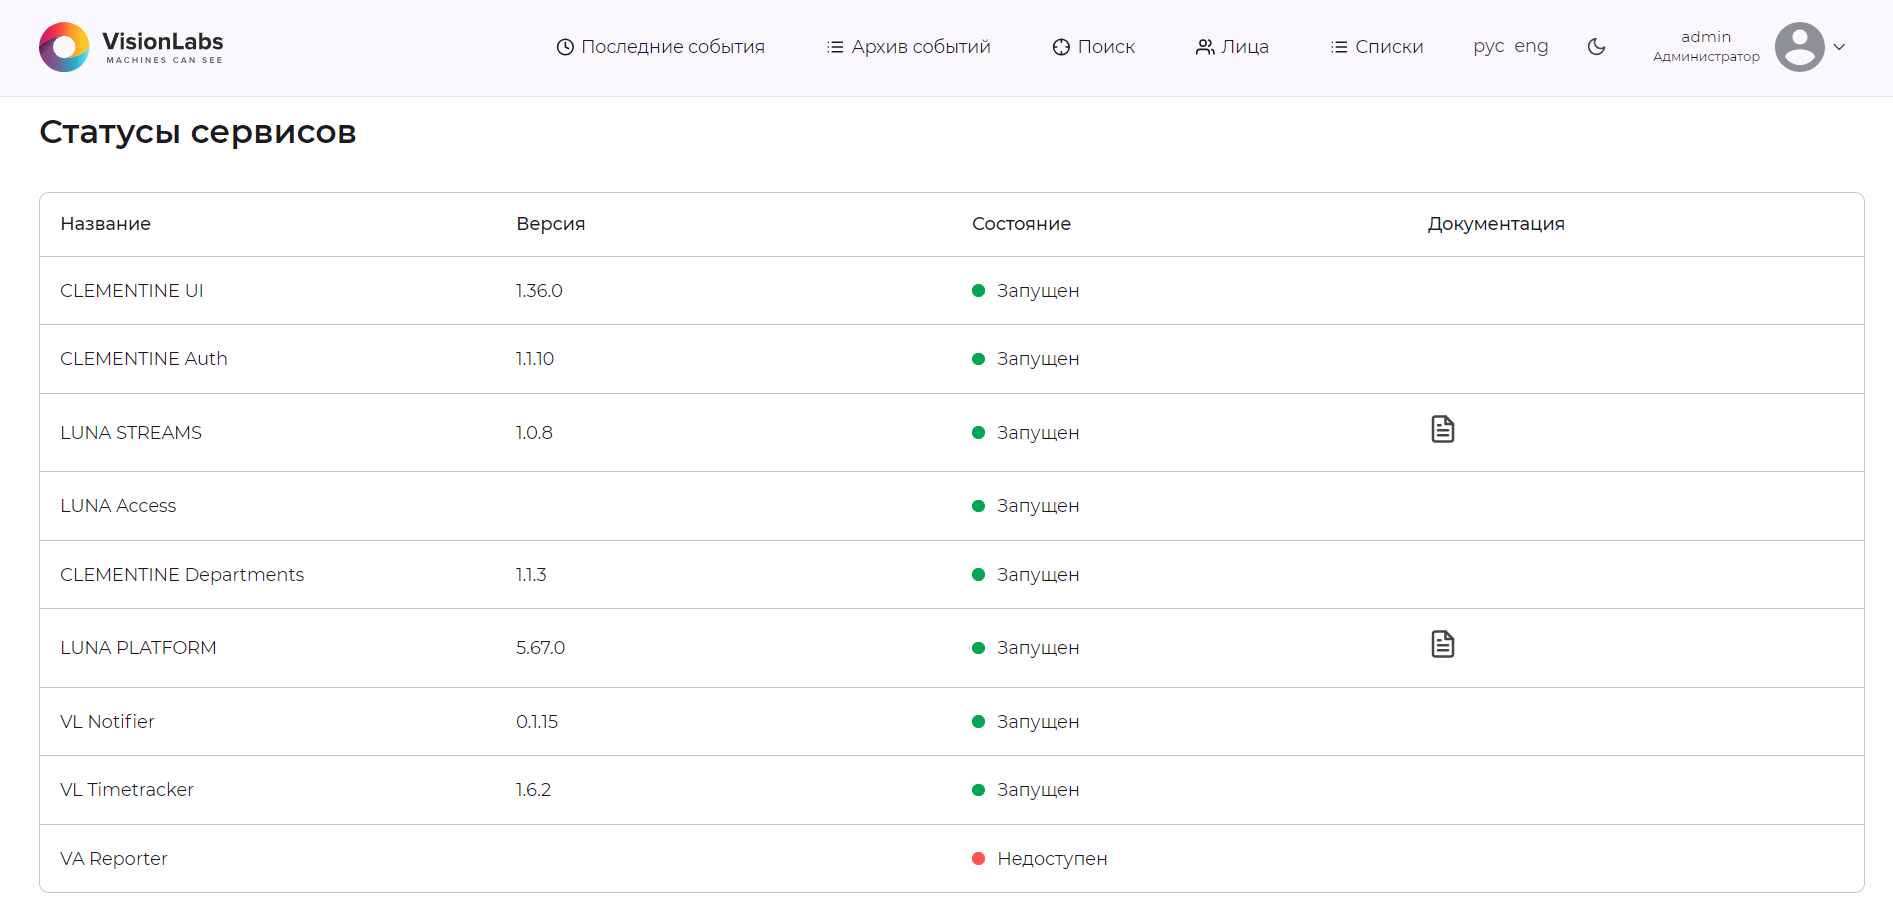
Task: Click the Документация column header
Action: [1496, 224]
